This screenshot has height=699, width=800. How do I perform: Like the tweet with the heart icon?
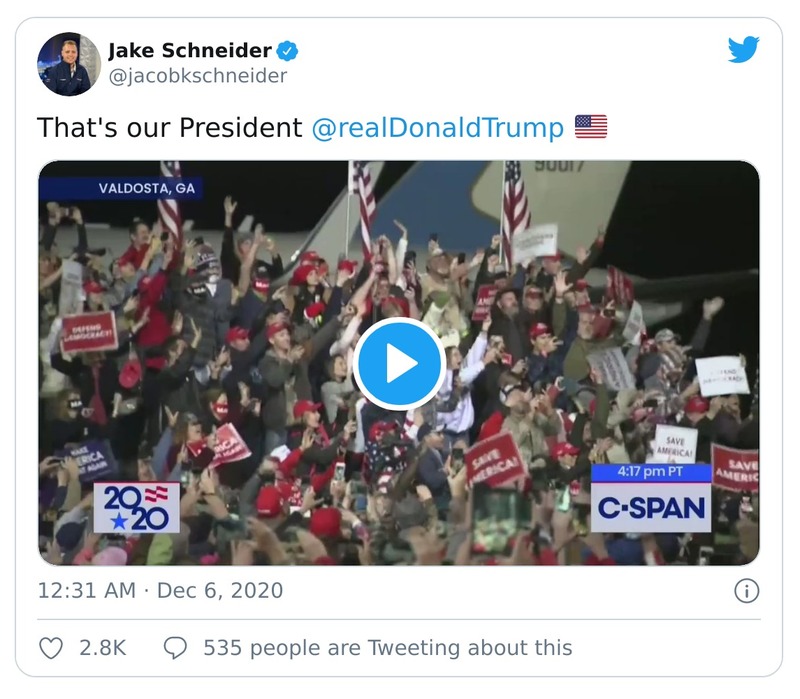coord(50,648)
